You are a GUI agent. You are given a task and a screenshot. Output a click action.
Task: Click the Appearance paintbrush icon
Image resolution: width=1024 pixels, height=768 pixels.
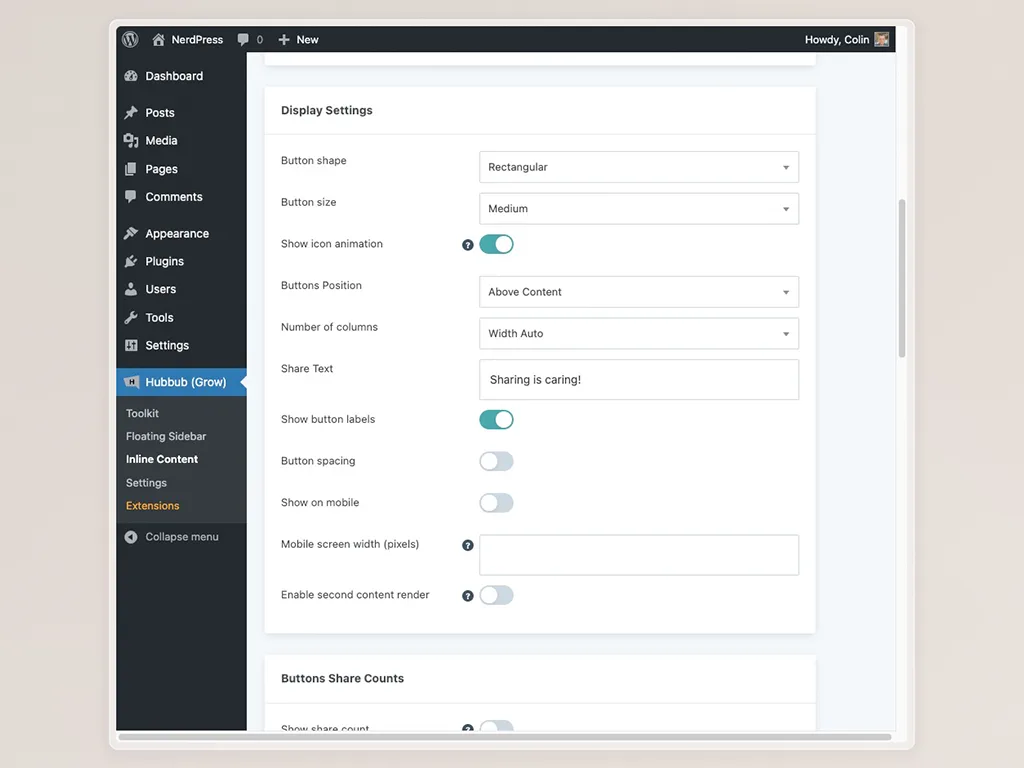click(x=131, y=233)
